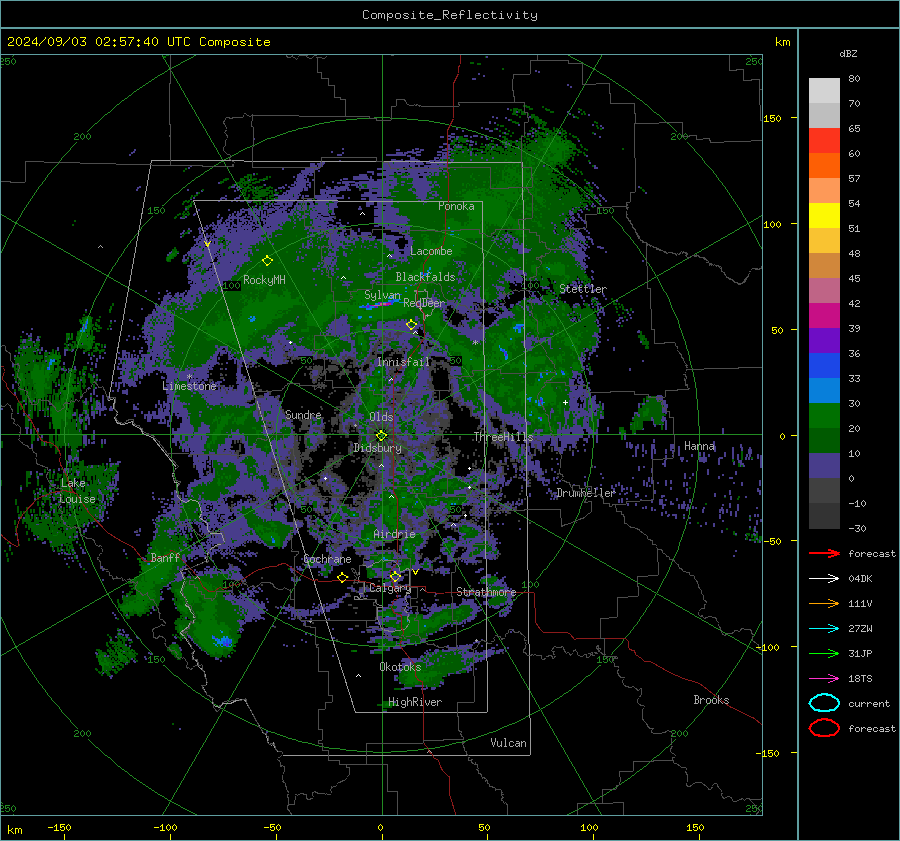The height and width of the screenshot is (841, 900).
Task: Select the Blackfalds label on map
Action: click(425, 277)
